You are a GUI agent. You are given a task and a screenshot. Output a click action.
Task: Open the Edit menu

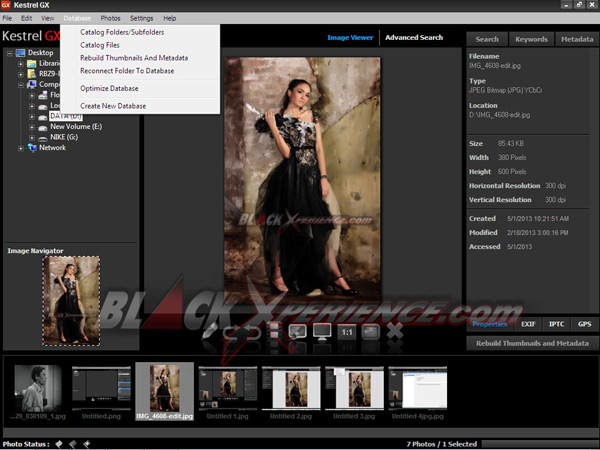pos(26,18)
